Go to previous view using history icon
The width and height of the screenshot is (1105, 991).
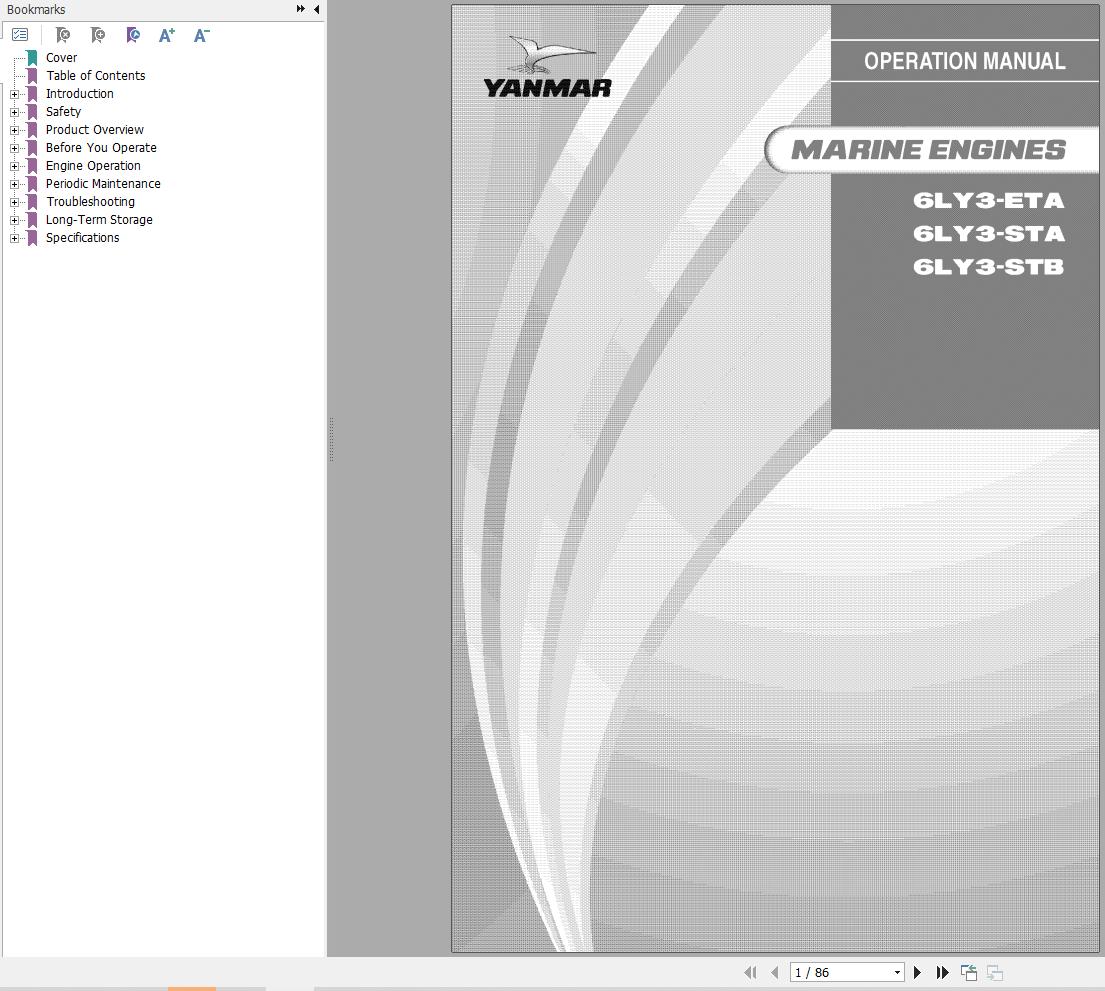(968, 971)
